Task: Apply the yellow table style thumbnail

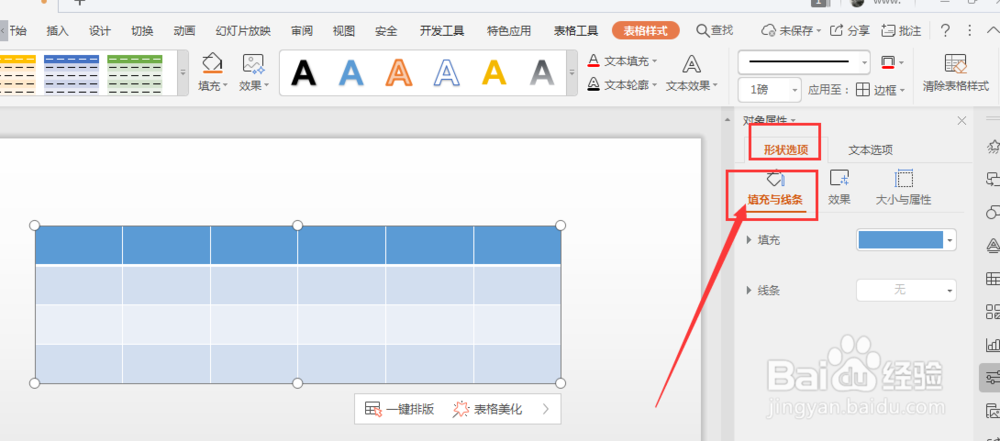Action: [x=17, y=74]
